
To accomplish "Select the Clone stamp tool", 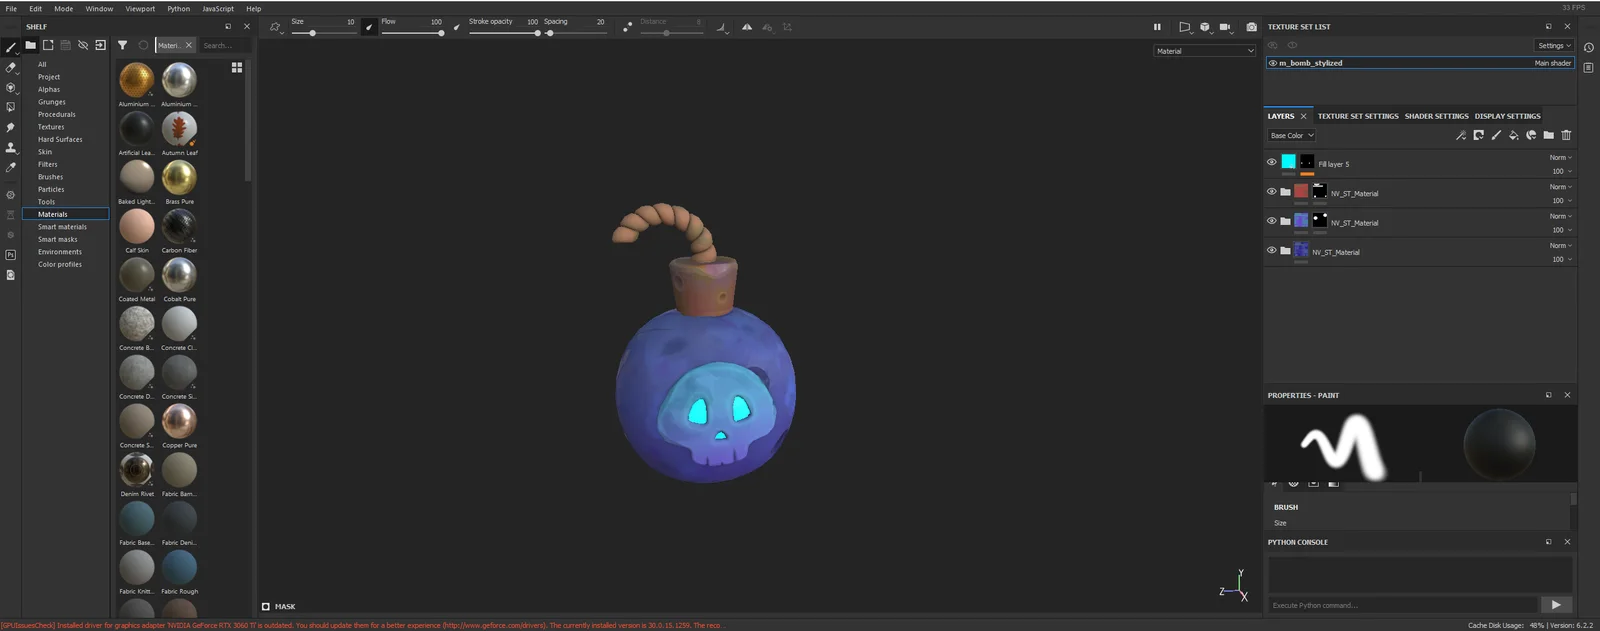I will coord(11,147).
